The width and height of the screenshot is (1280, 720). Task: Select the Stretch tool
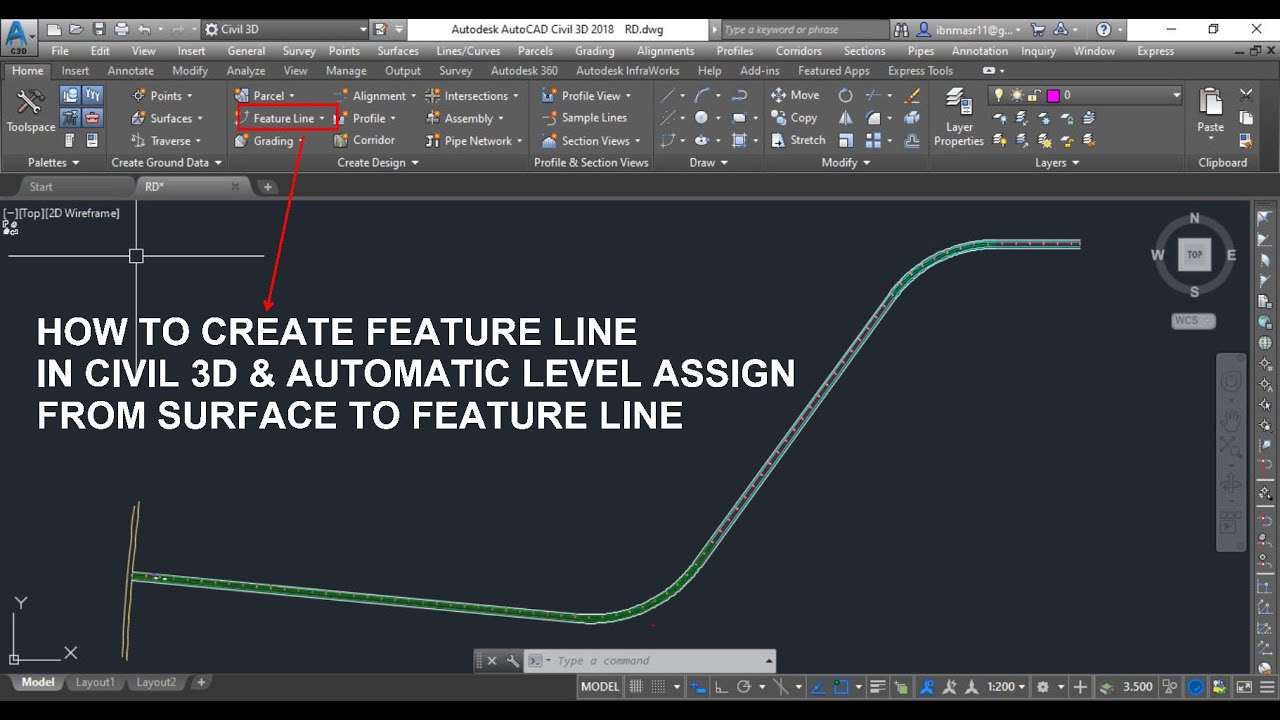tap(799, 141)
